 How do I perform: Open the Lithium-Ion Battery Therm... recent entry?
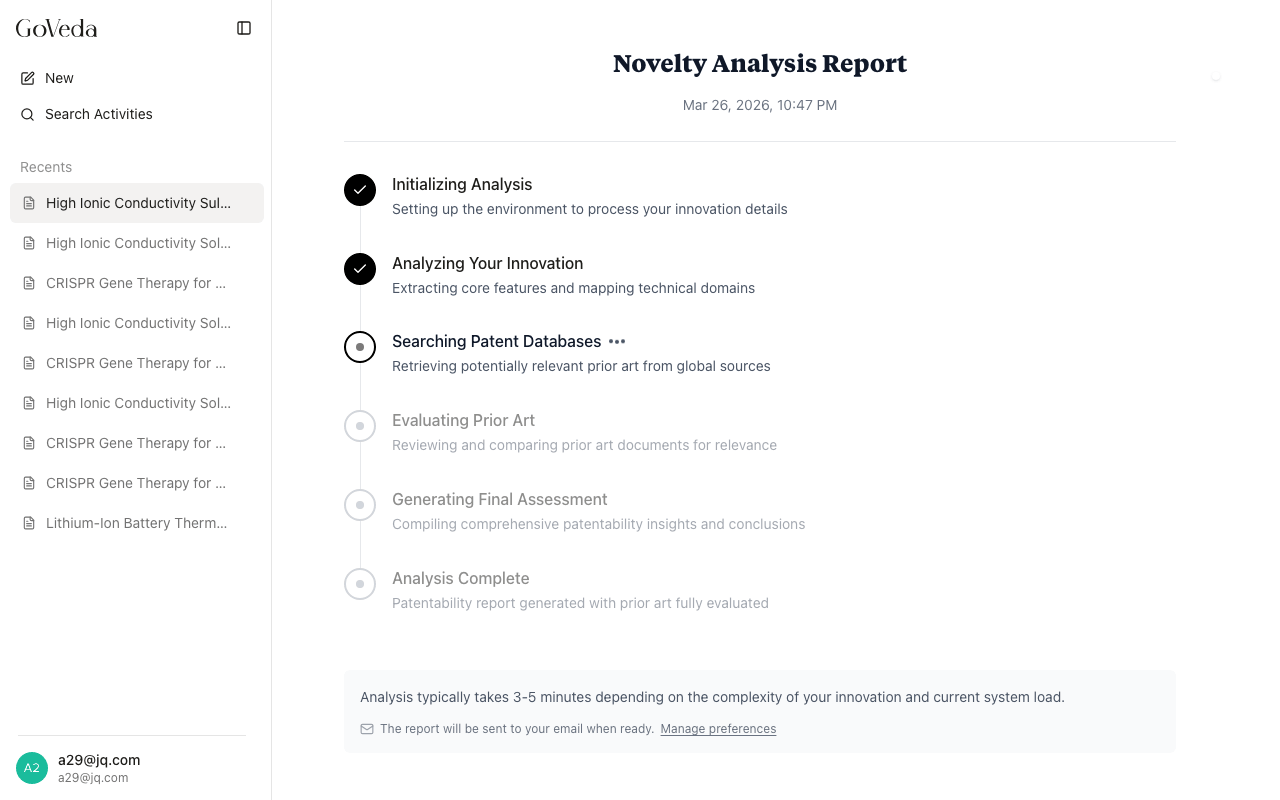point(136,523)
